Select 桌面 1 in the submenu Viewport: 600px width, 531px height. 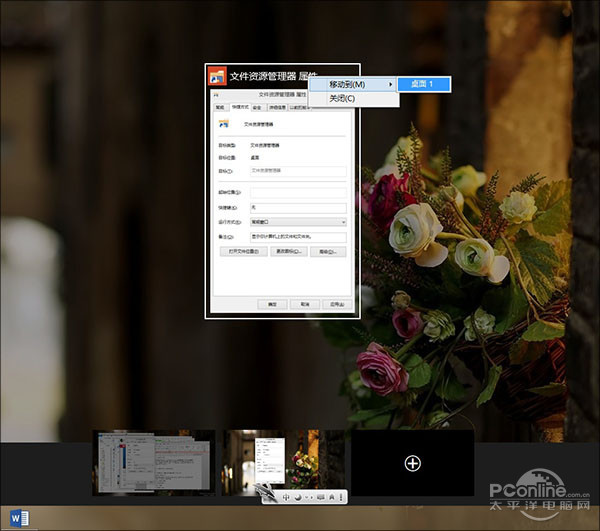(423, 84)
